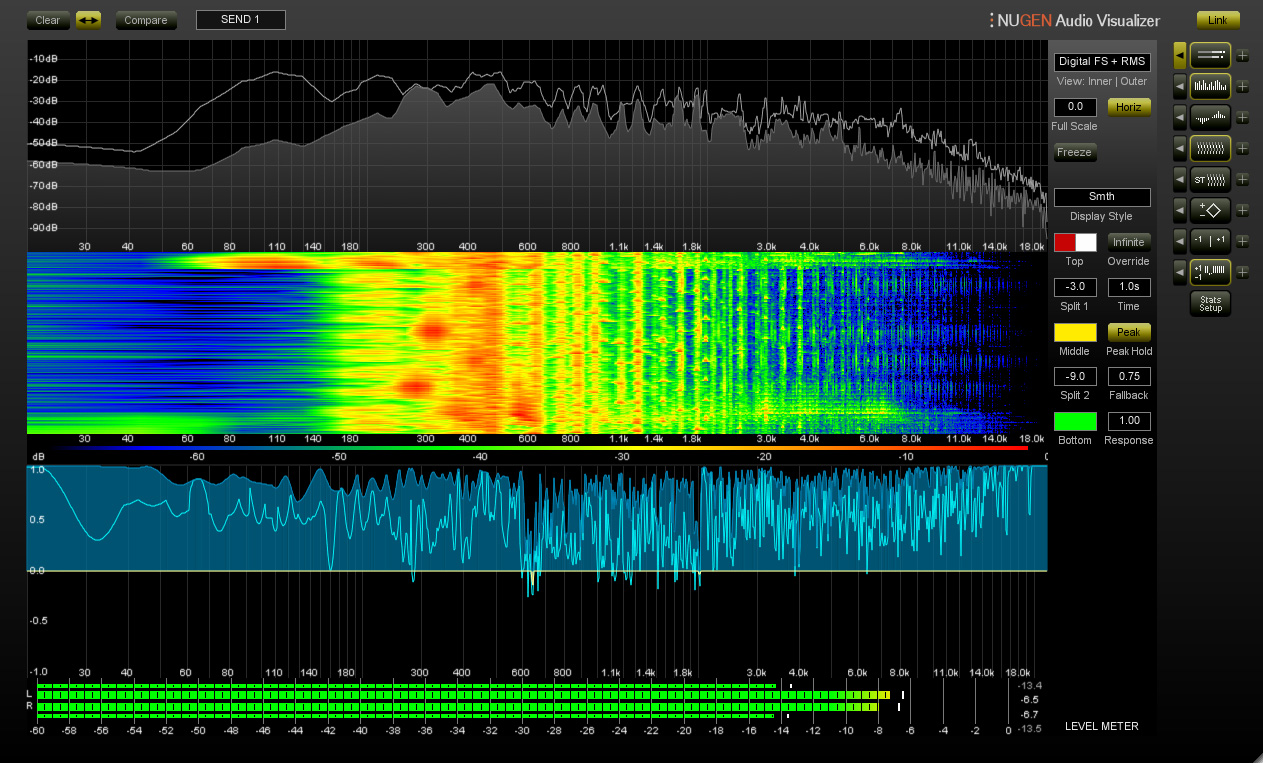Select the -1/+1 correlation meter icon
This screenshot has height=763, width=1263.
[x=1210, y=242]
